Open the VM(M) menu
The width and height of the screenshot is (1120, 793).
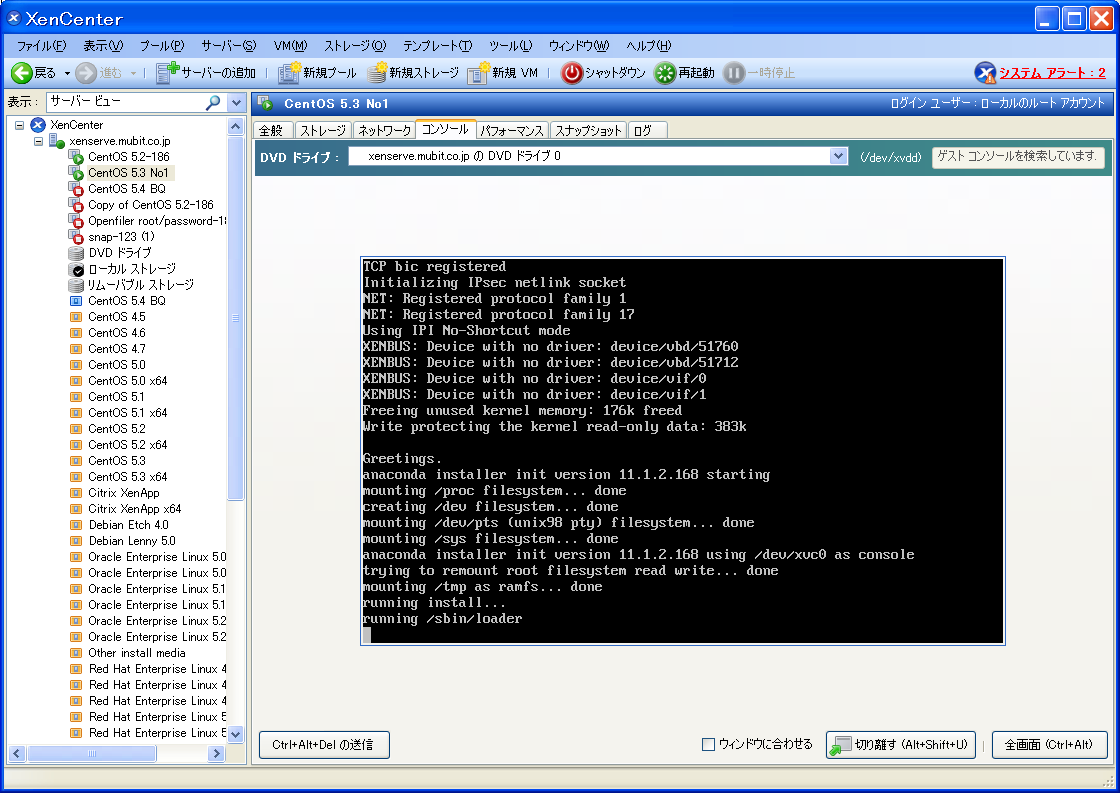click(290, 46)
